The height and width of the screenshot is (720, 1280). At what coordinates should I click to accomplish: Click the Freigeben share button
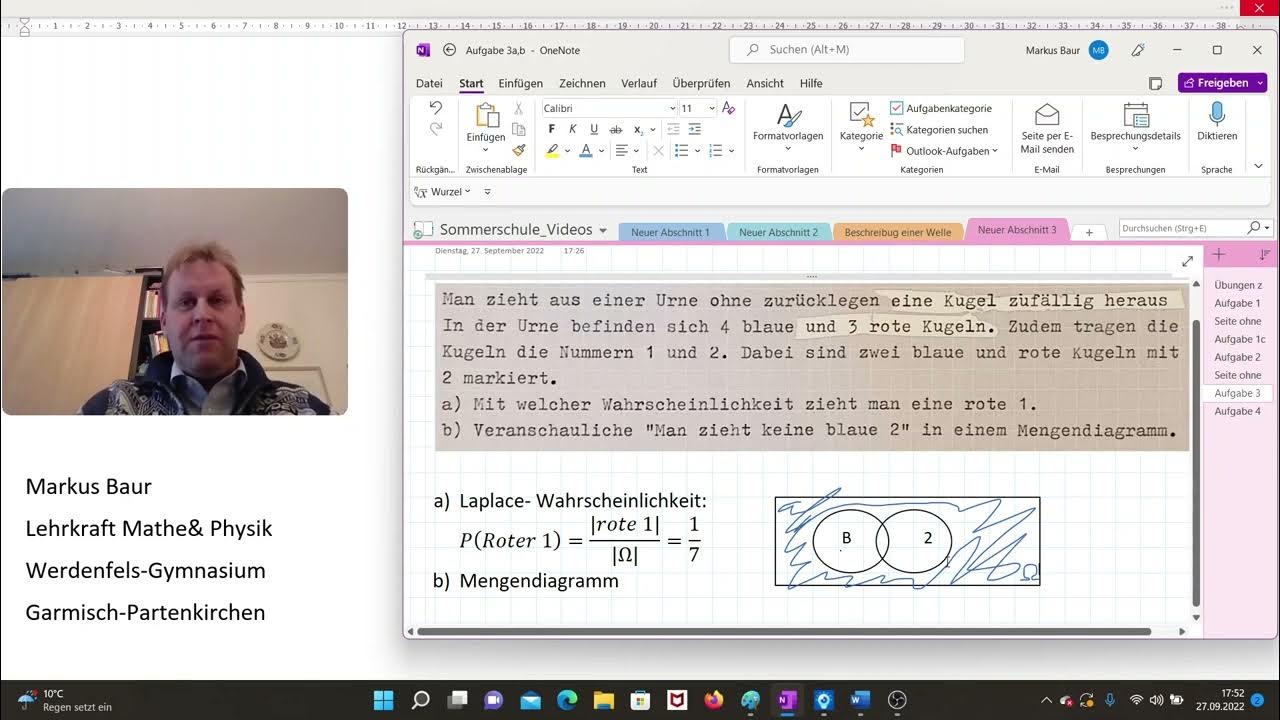1222,83
